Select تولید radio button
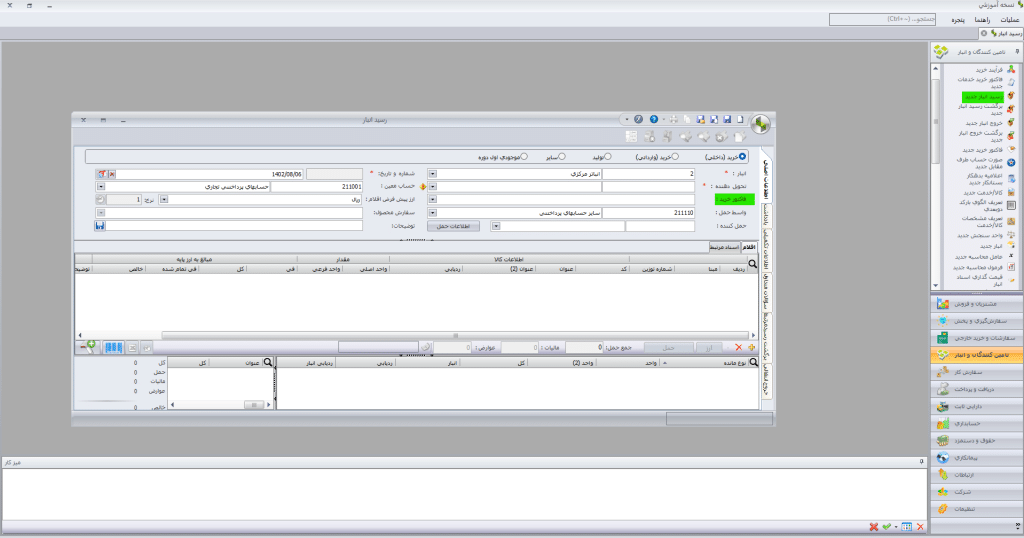Image resolution: width=1024 pixels, height=538 pixels. tap(607, 157)
